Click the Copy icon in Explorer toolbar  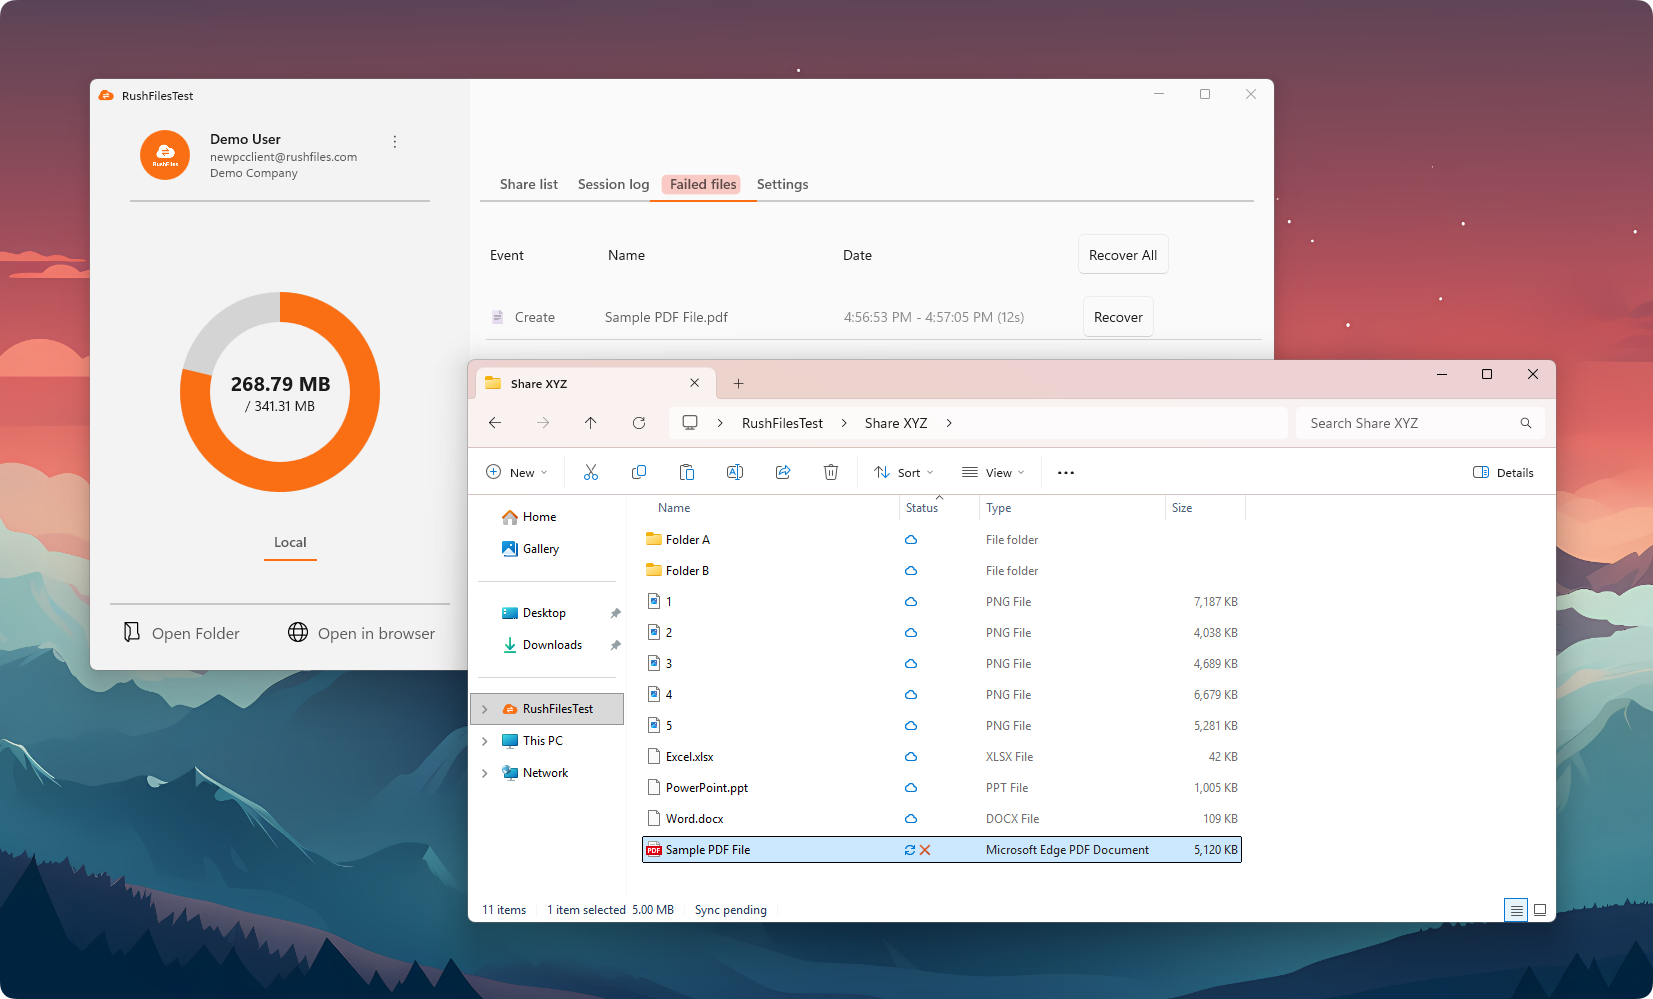click(639, 472)
